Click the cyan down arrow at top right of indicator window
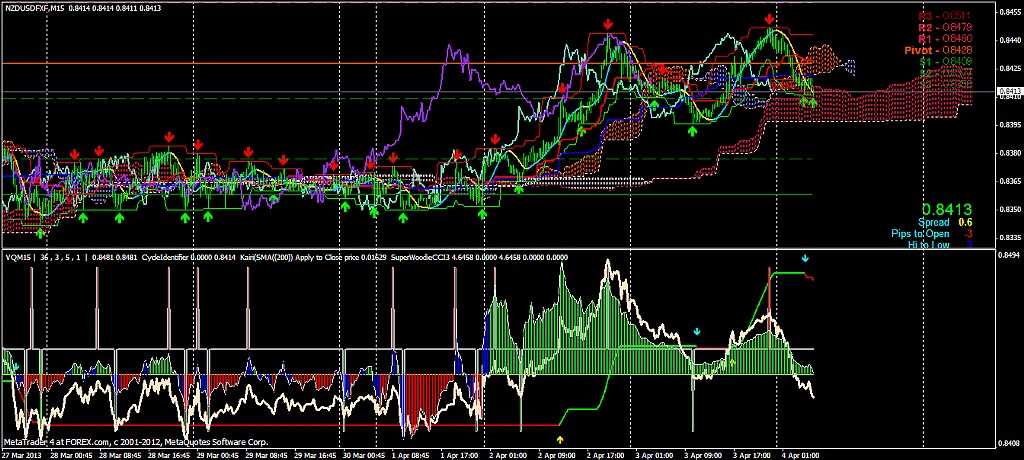 click(x=805, y=258)
